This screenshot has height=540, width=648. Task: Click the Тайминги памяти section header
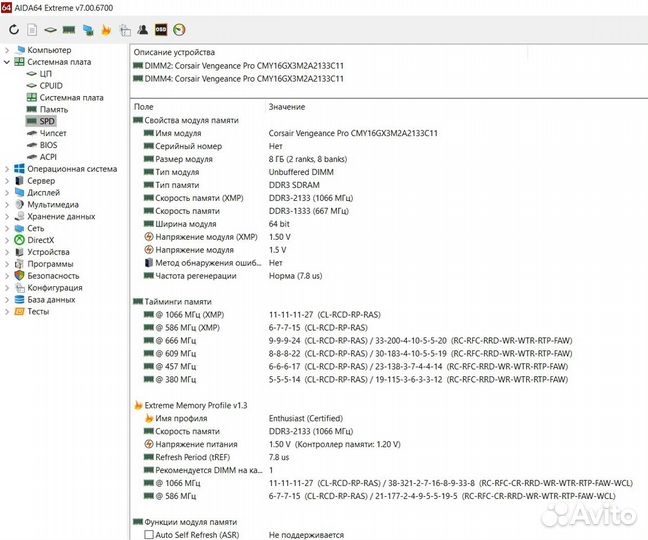pyautogui.click(x=178, y=302)
